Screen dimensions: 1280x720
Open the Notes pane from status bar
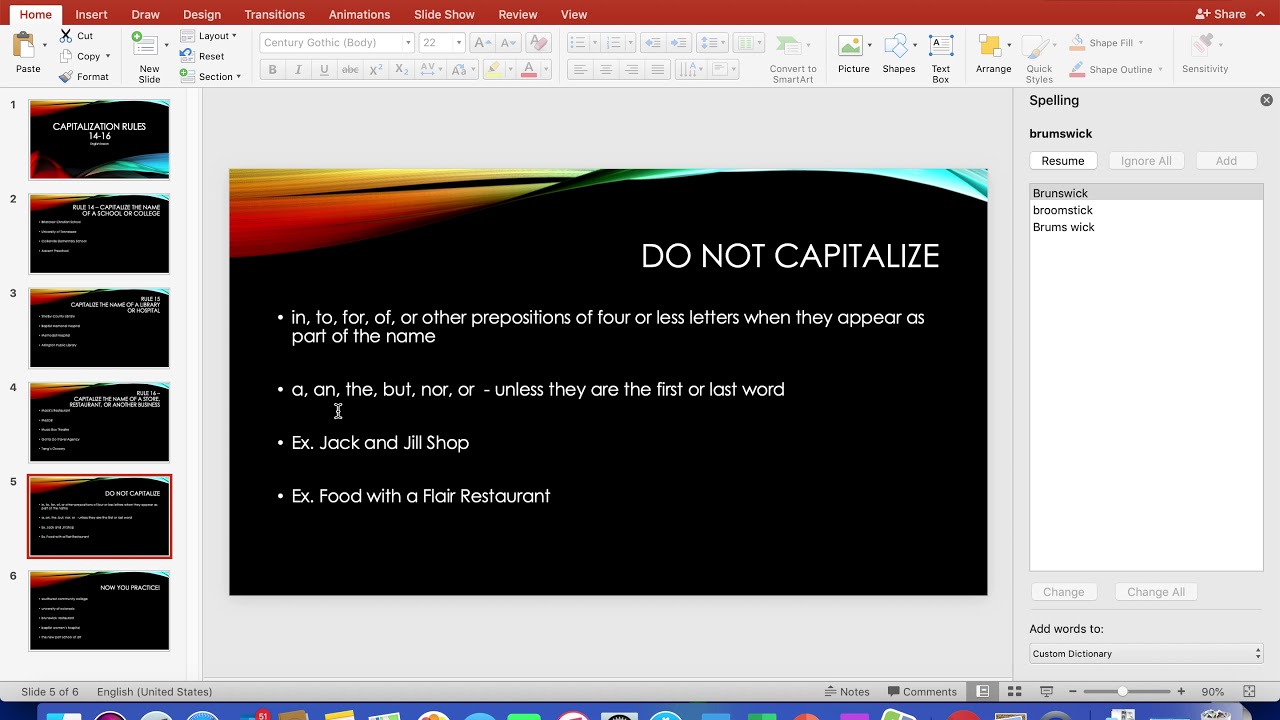click(847, 692)
